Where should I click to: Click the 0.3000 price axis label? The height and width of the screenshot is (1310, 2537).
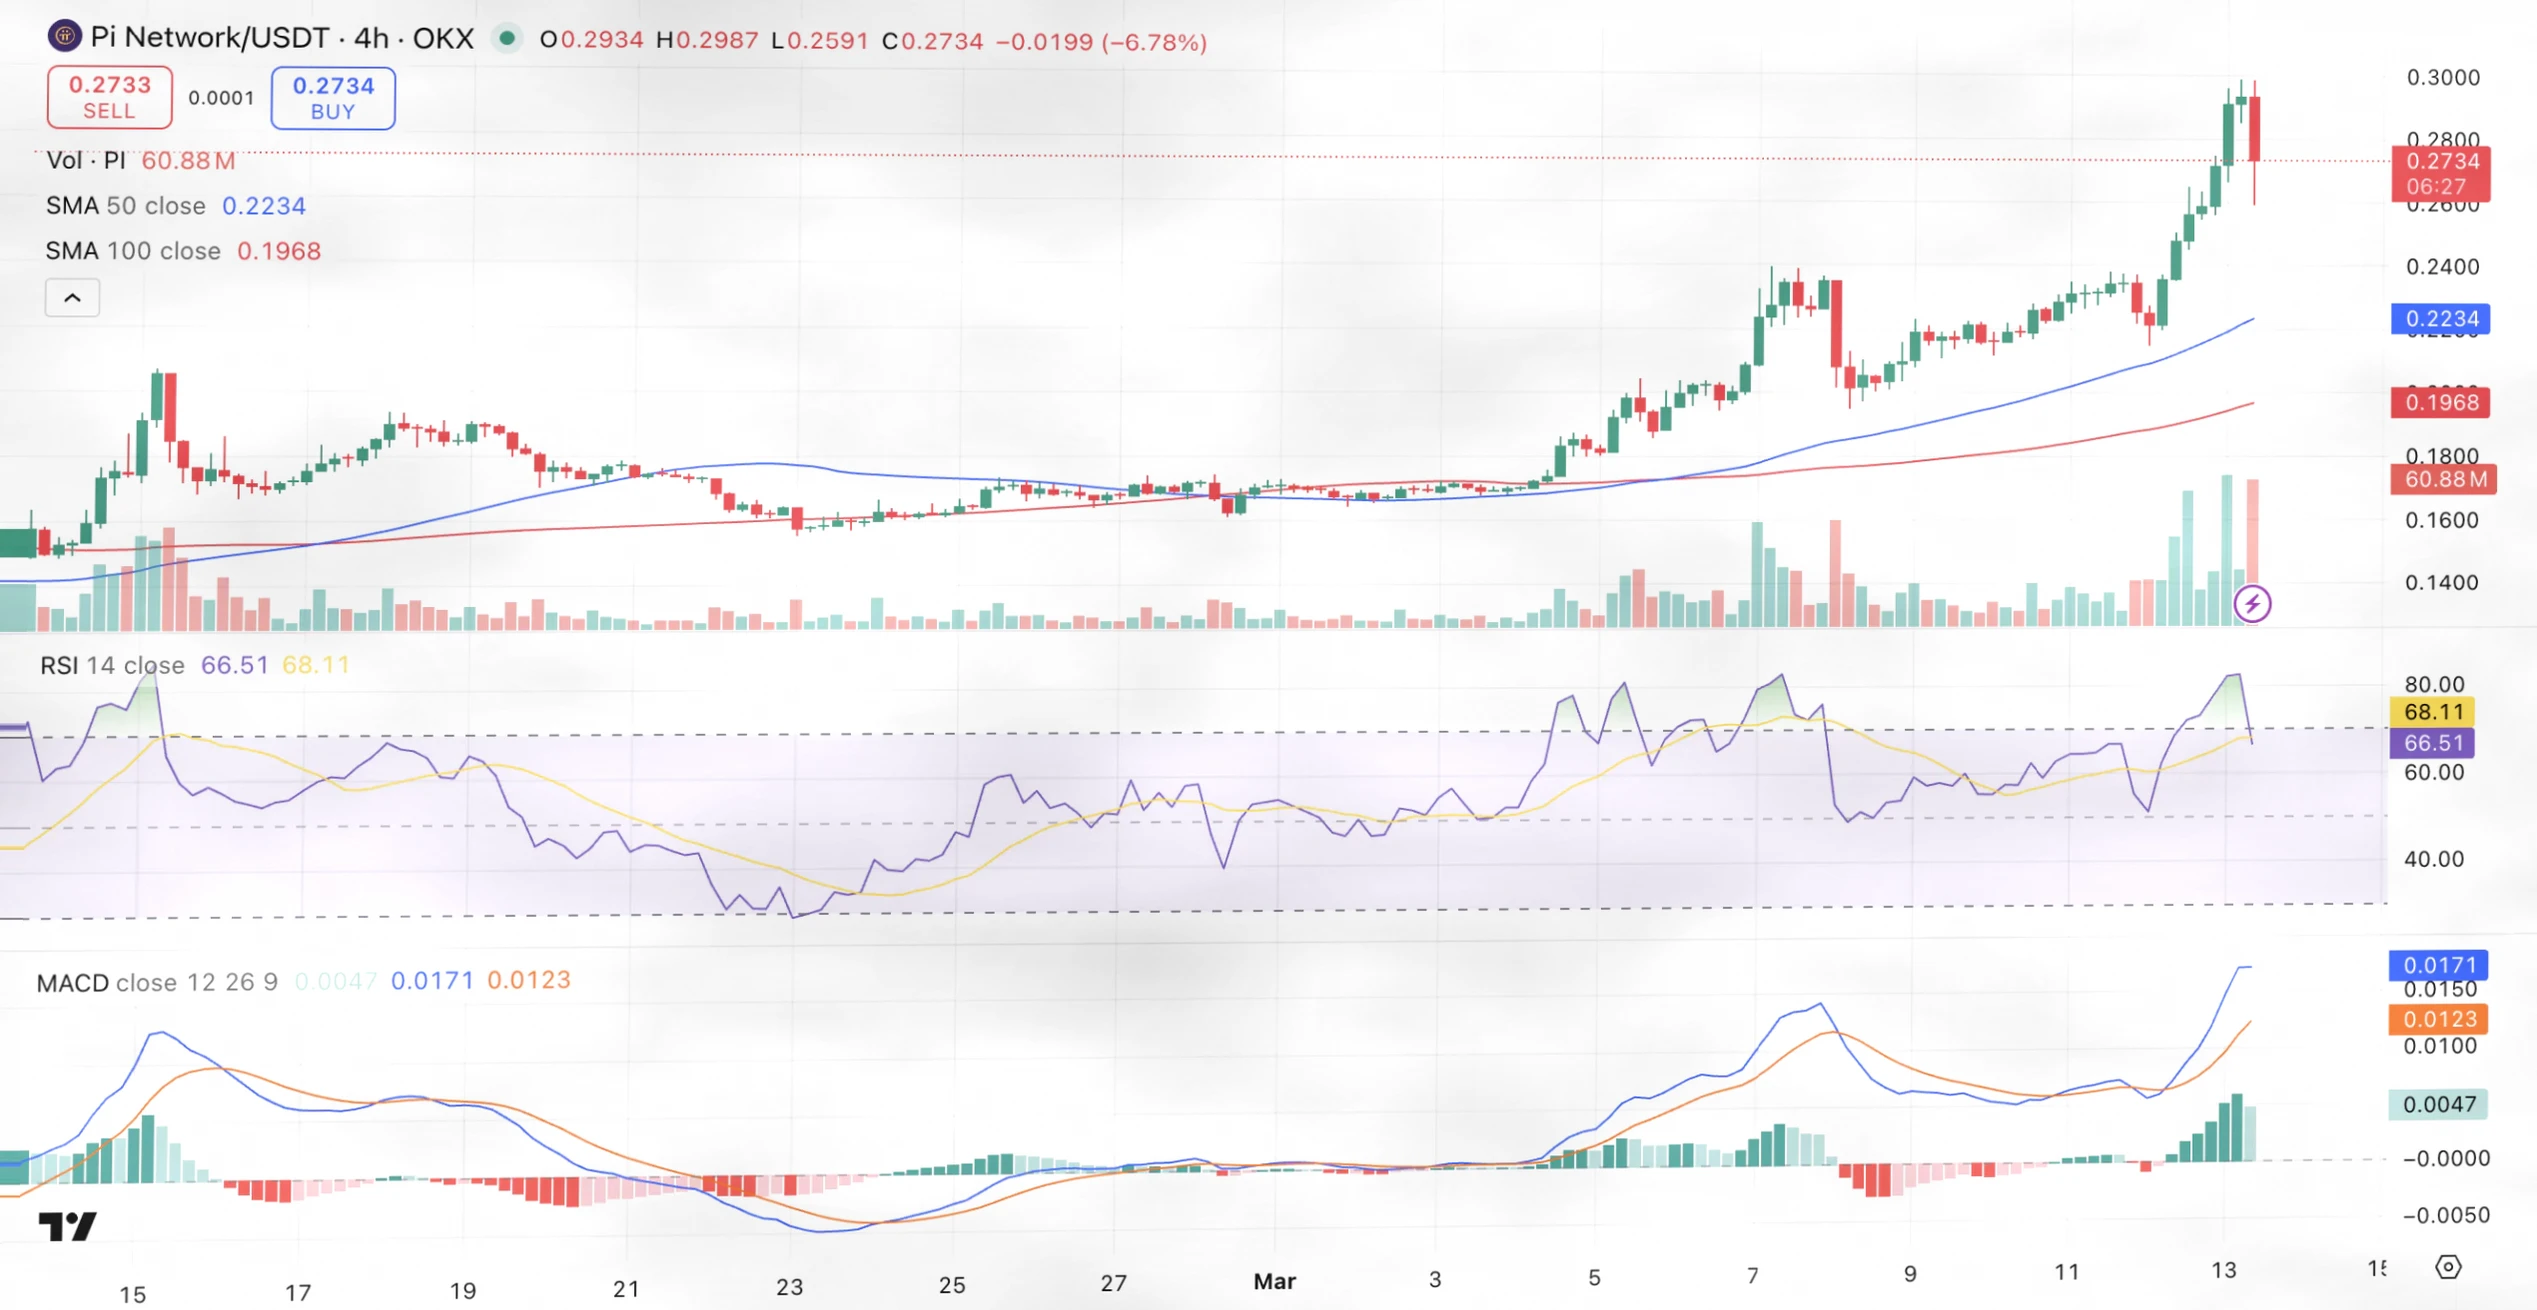(x=2443, y=77)
